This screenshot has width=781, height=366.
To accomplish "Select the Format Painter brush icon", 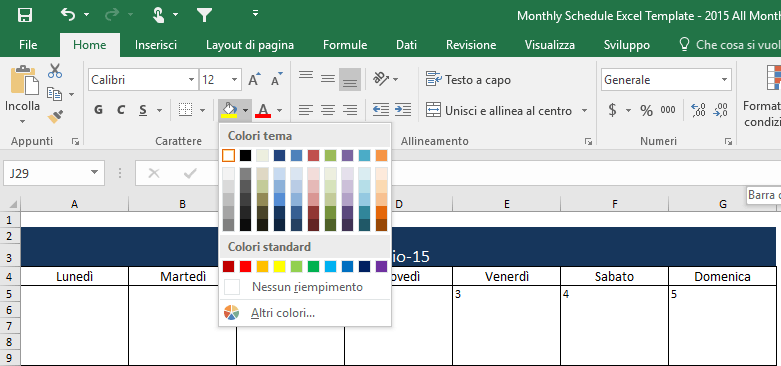I will coord(55,117).
